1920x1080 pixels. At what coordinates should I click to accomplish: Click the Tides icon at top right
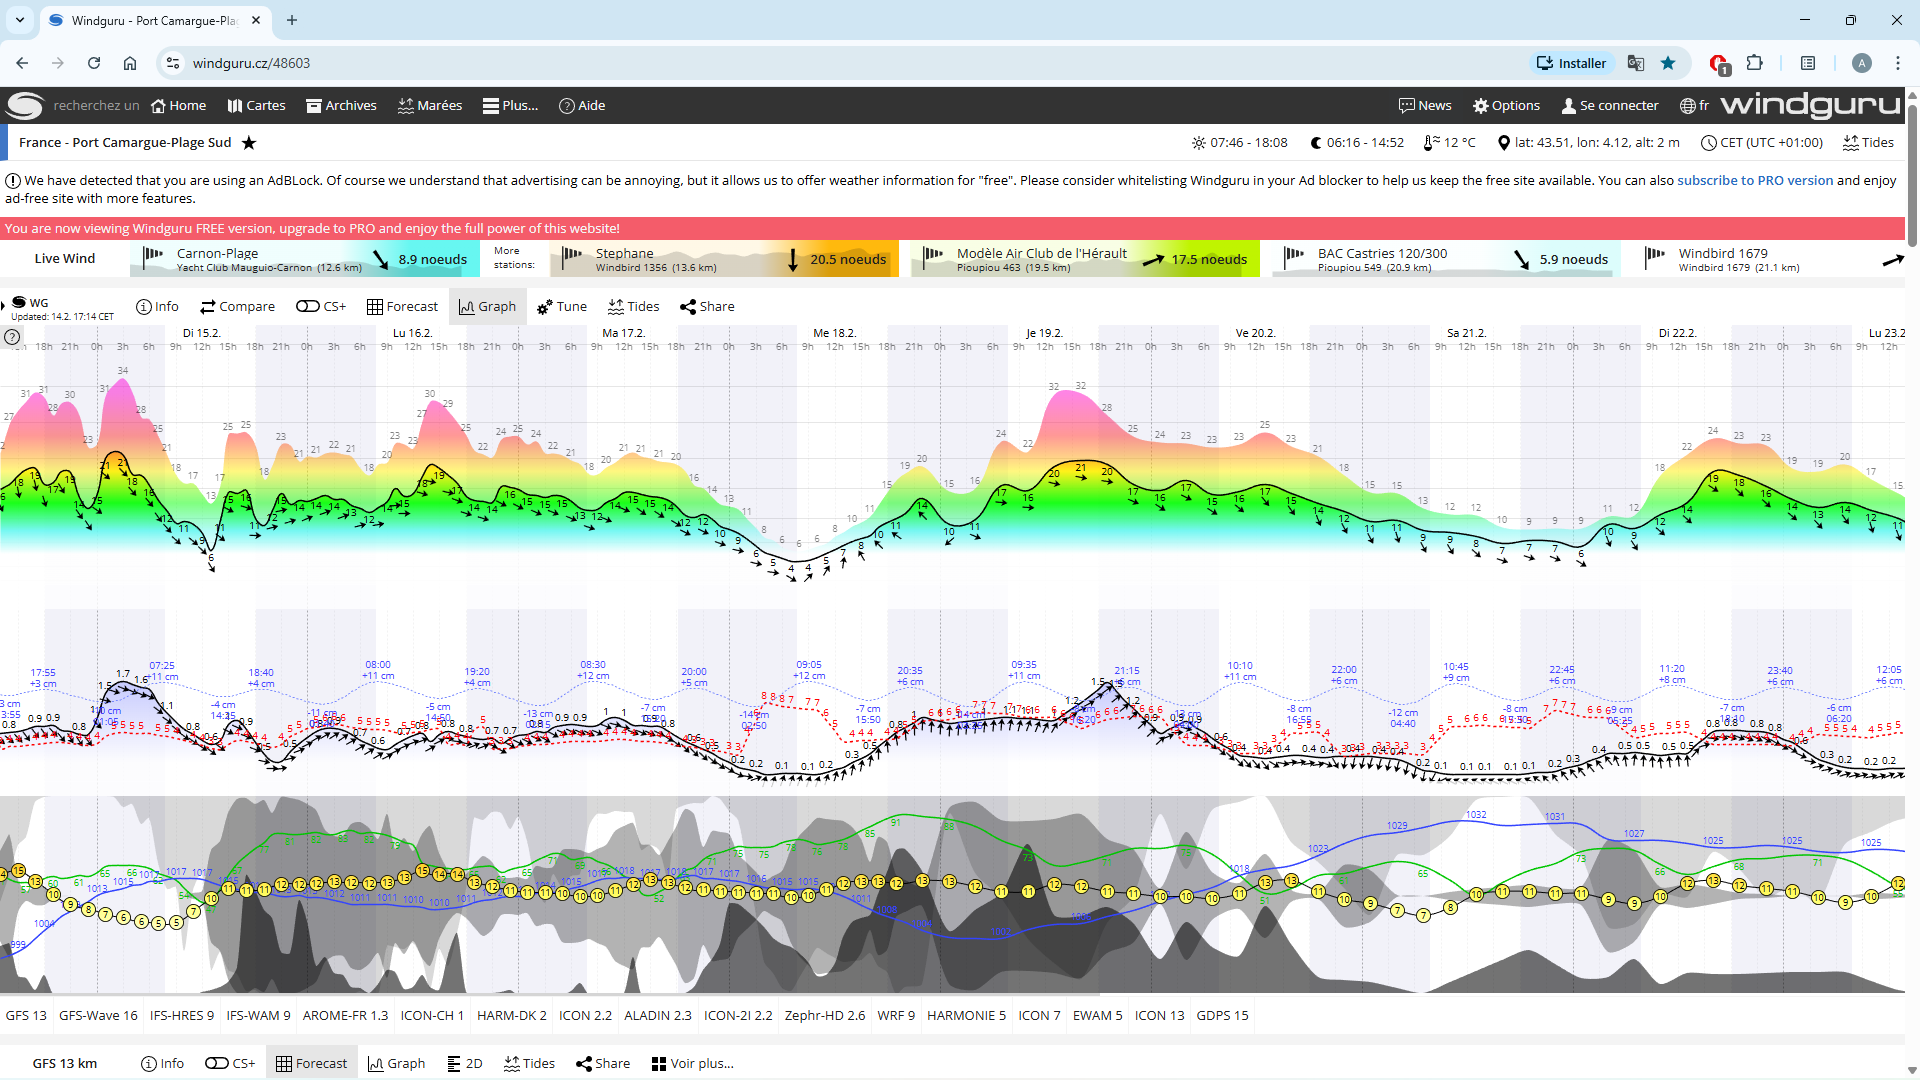[1868, 143]
